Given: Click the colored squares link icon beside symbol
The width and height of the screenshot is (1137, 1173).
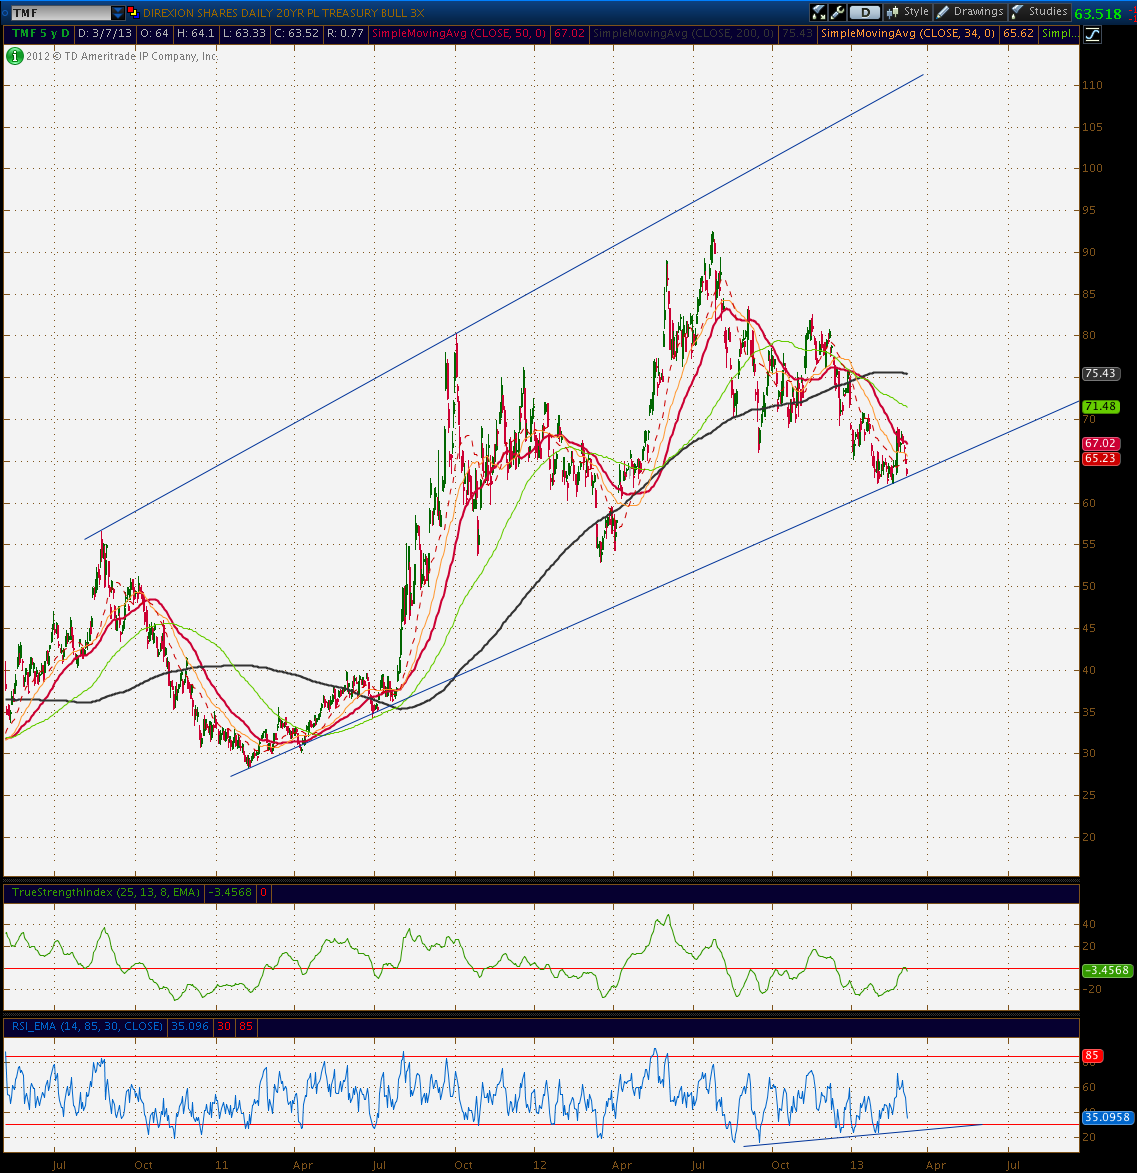Looking at the screenshot, I should [133, 12].
